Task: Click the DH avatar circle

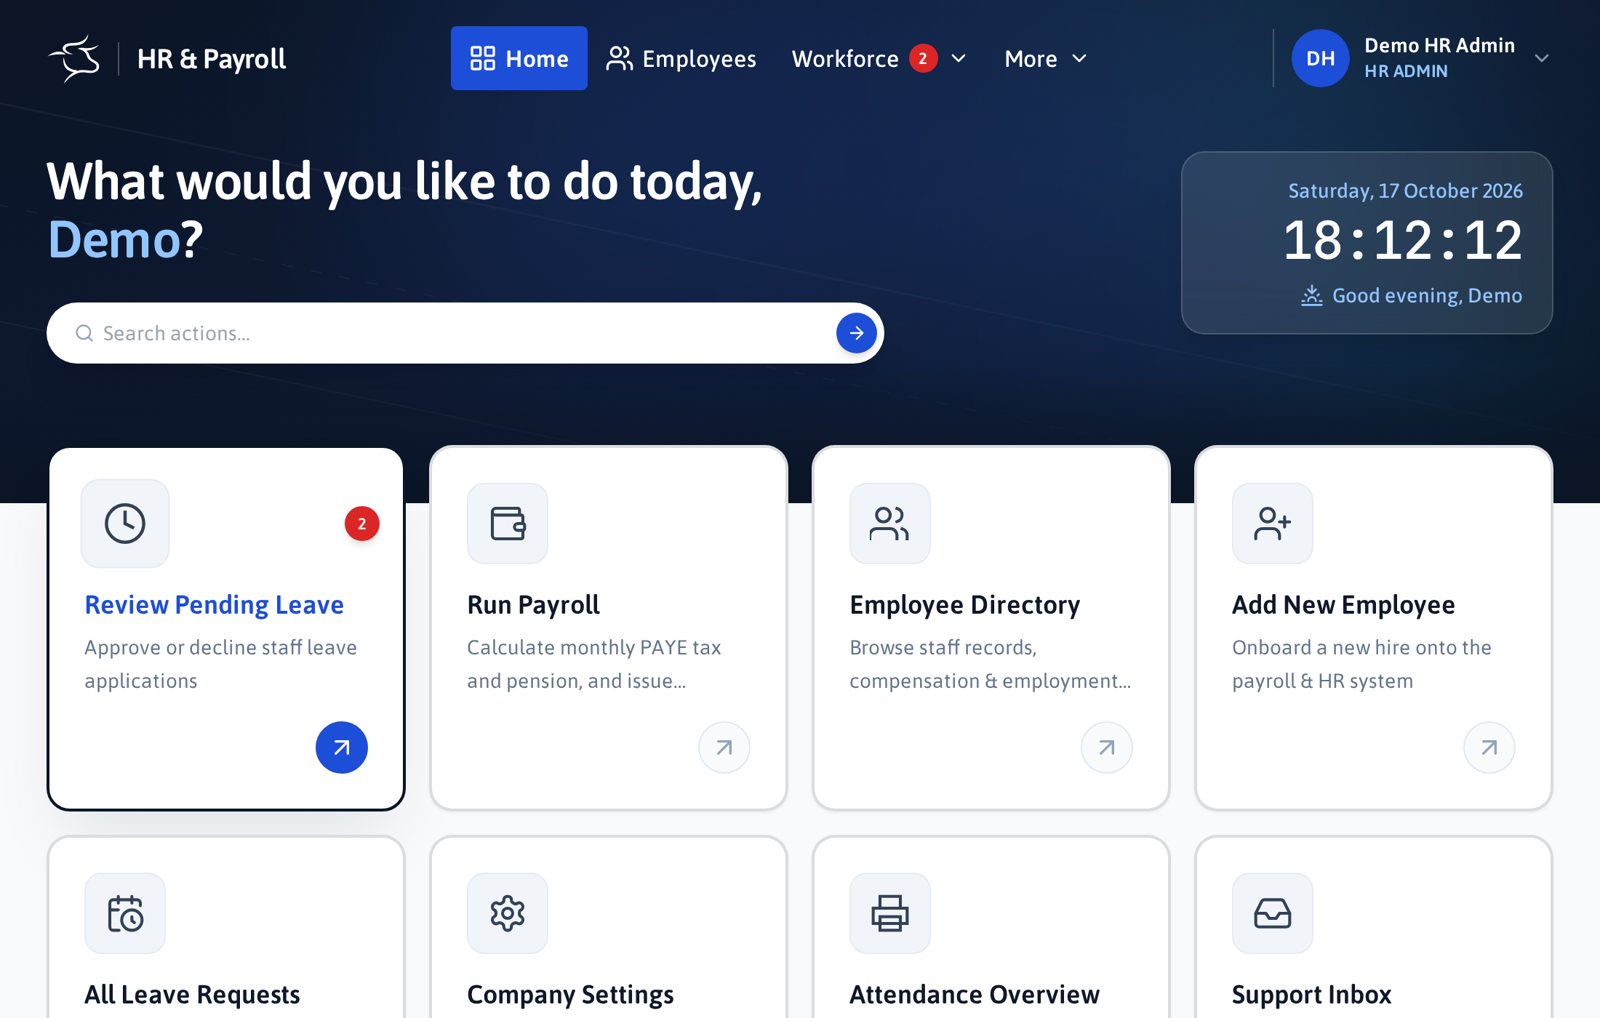Action: click(x=1320, y=58)
